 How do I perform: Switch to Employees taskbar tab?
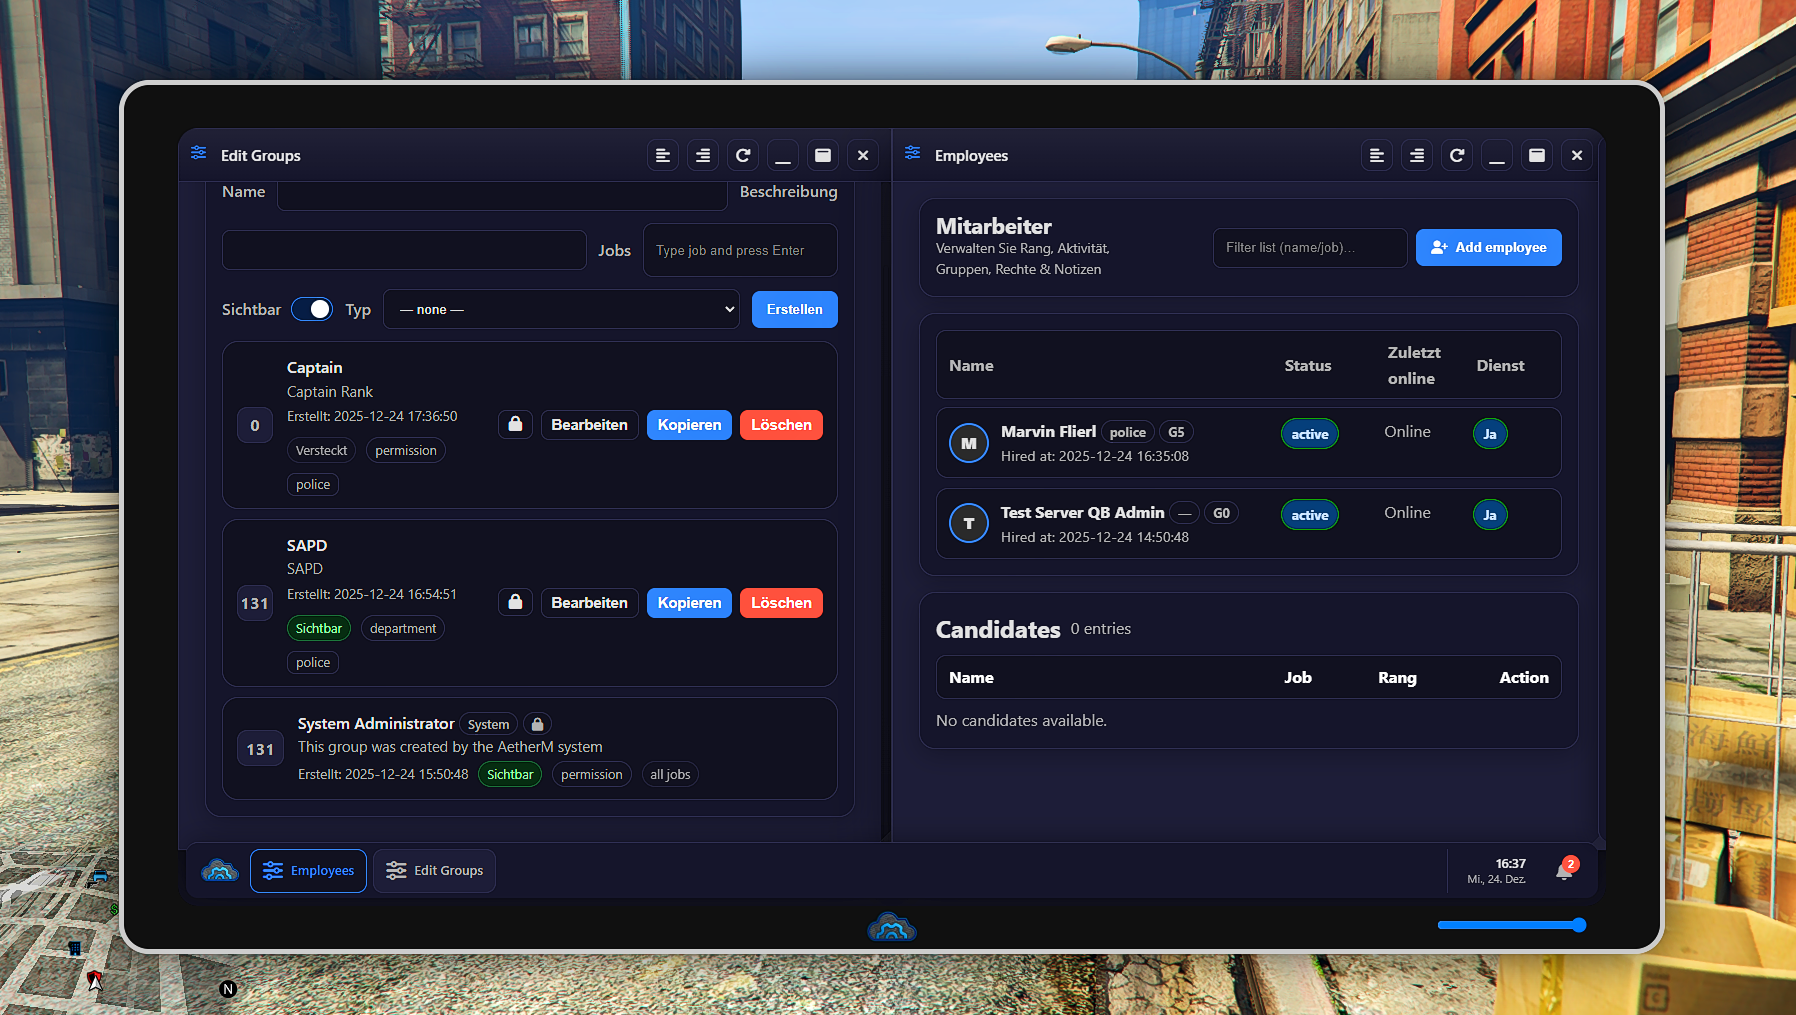point(308,871)
